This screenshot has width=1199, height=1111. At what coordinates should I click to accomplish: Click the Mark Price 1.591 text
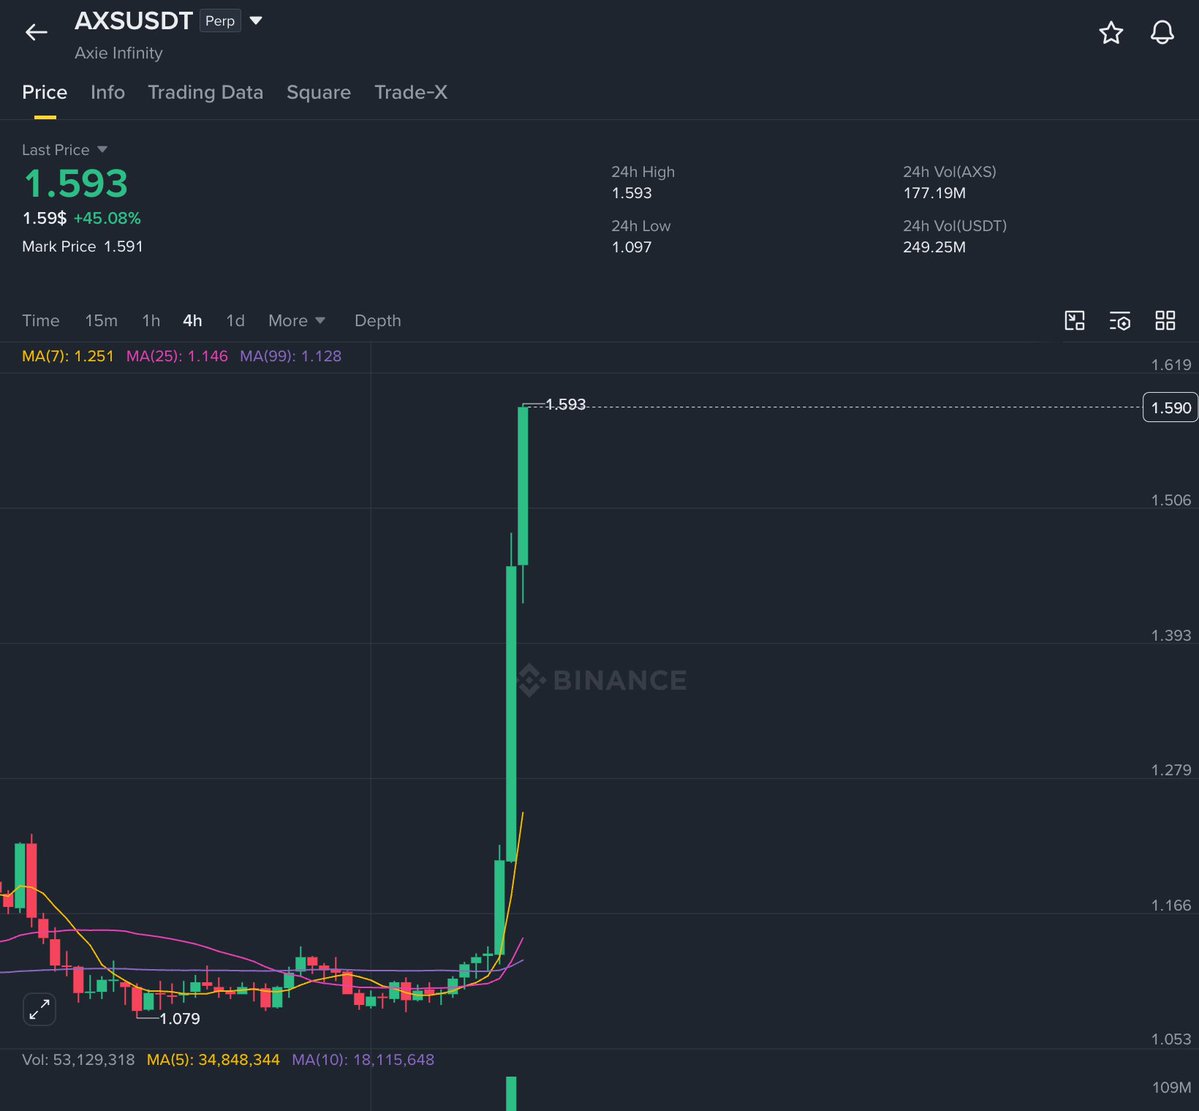point(83,246)
